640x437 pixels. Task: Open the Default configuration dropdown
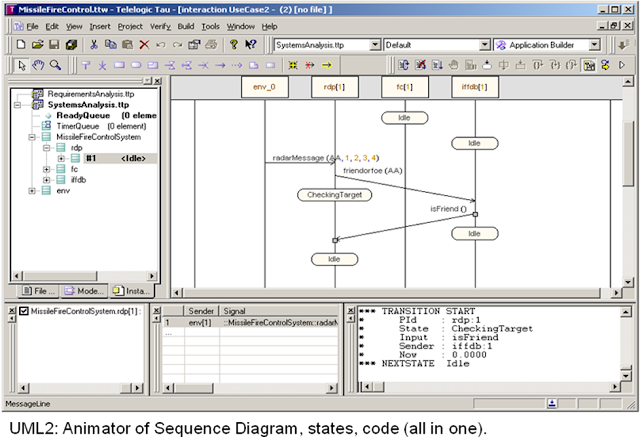click(484, 45)
